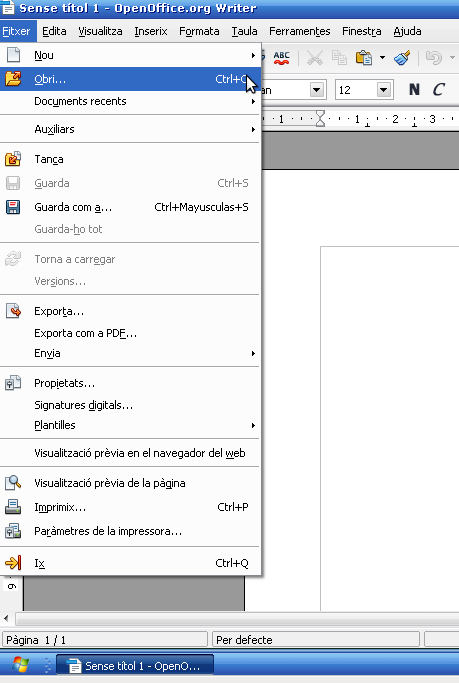The height and width of the screenshot is (683, 459).
Task: Open the Fitxer menu
Action: (17, 31)
